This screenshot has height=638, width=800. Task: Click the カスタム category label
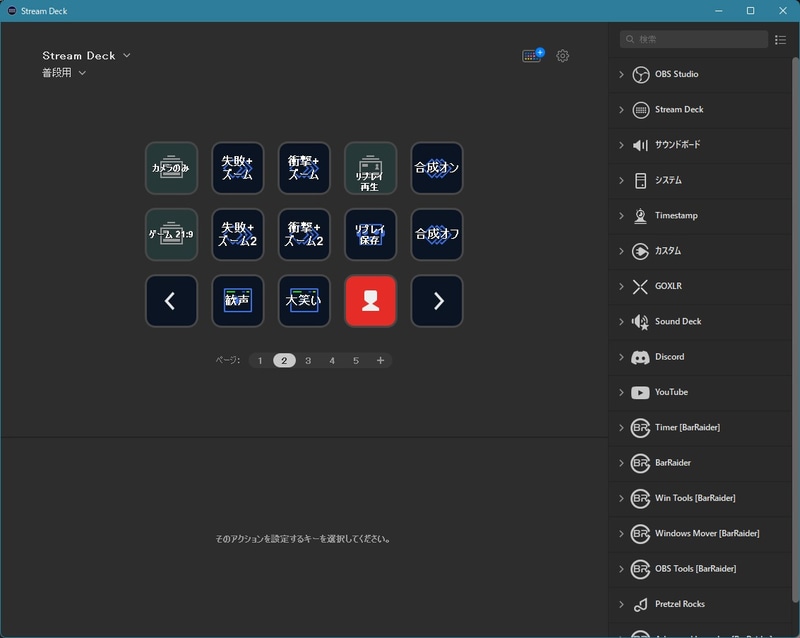click(x=668, y=251)
